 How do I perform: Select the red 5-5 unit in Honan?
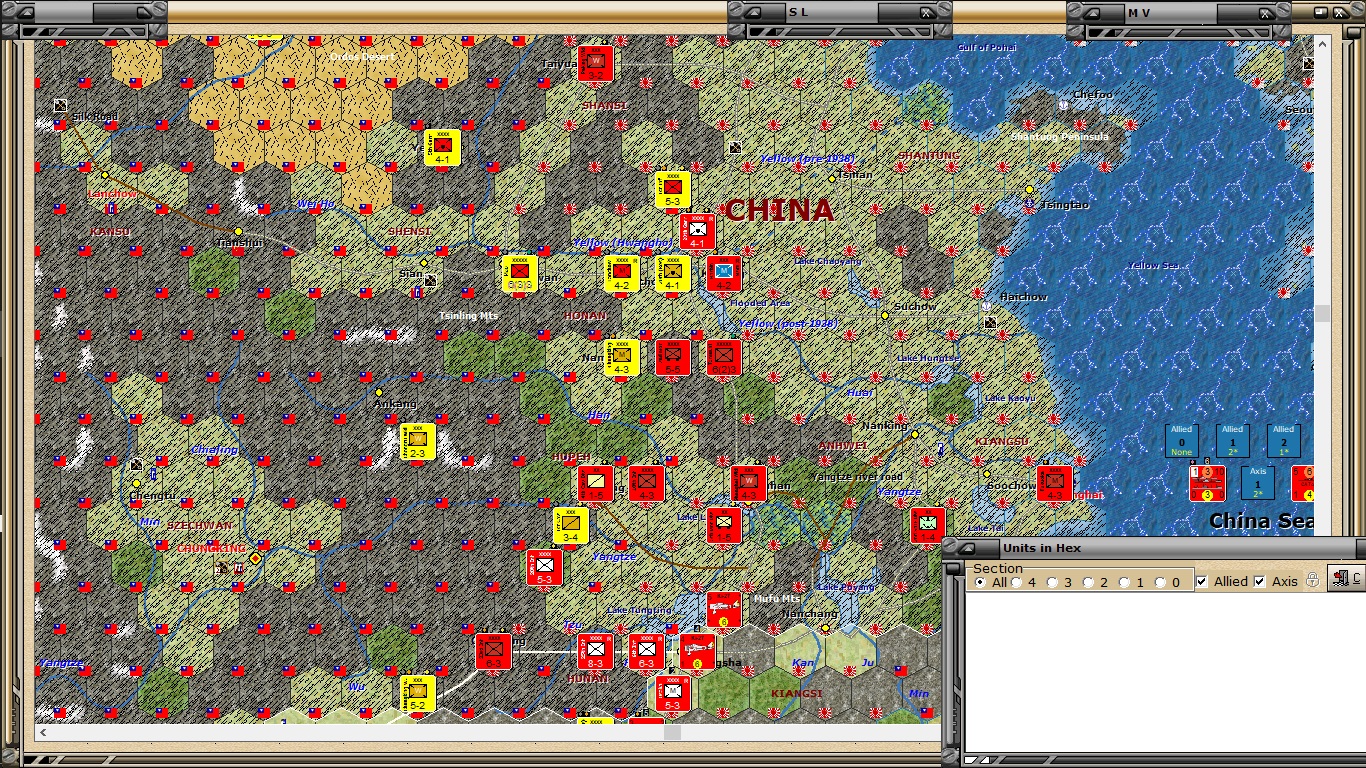point(673,358)
